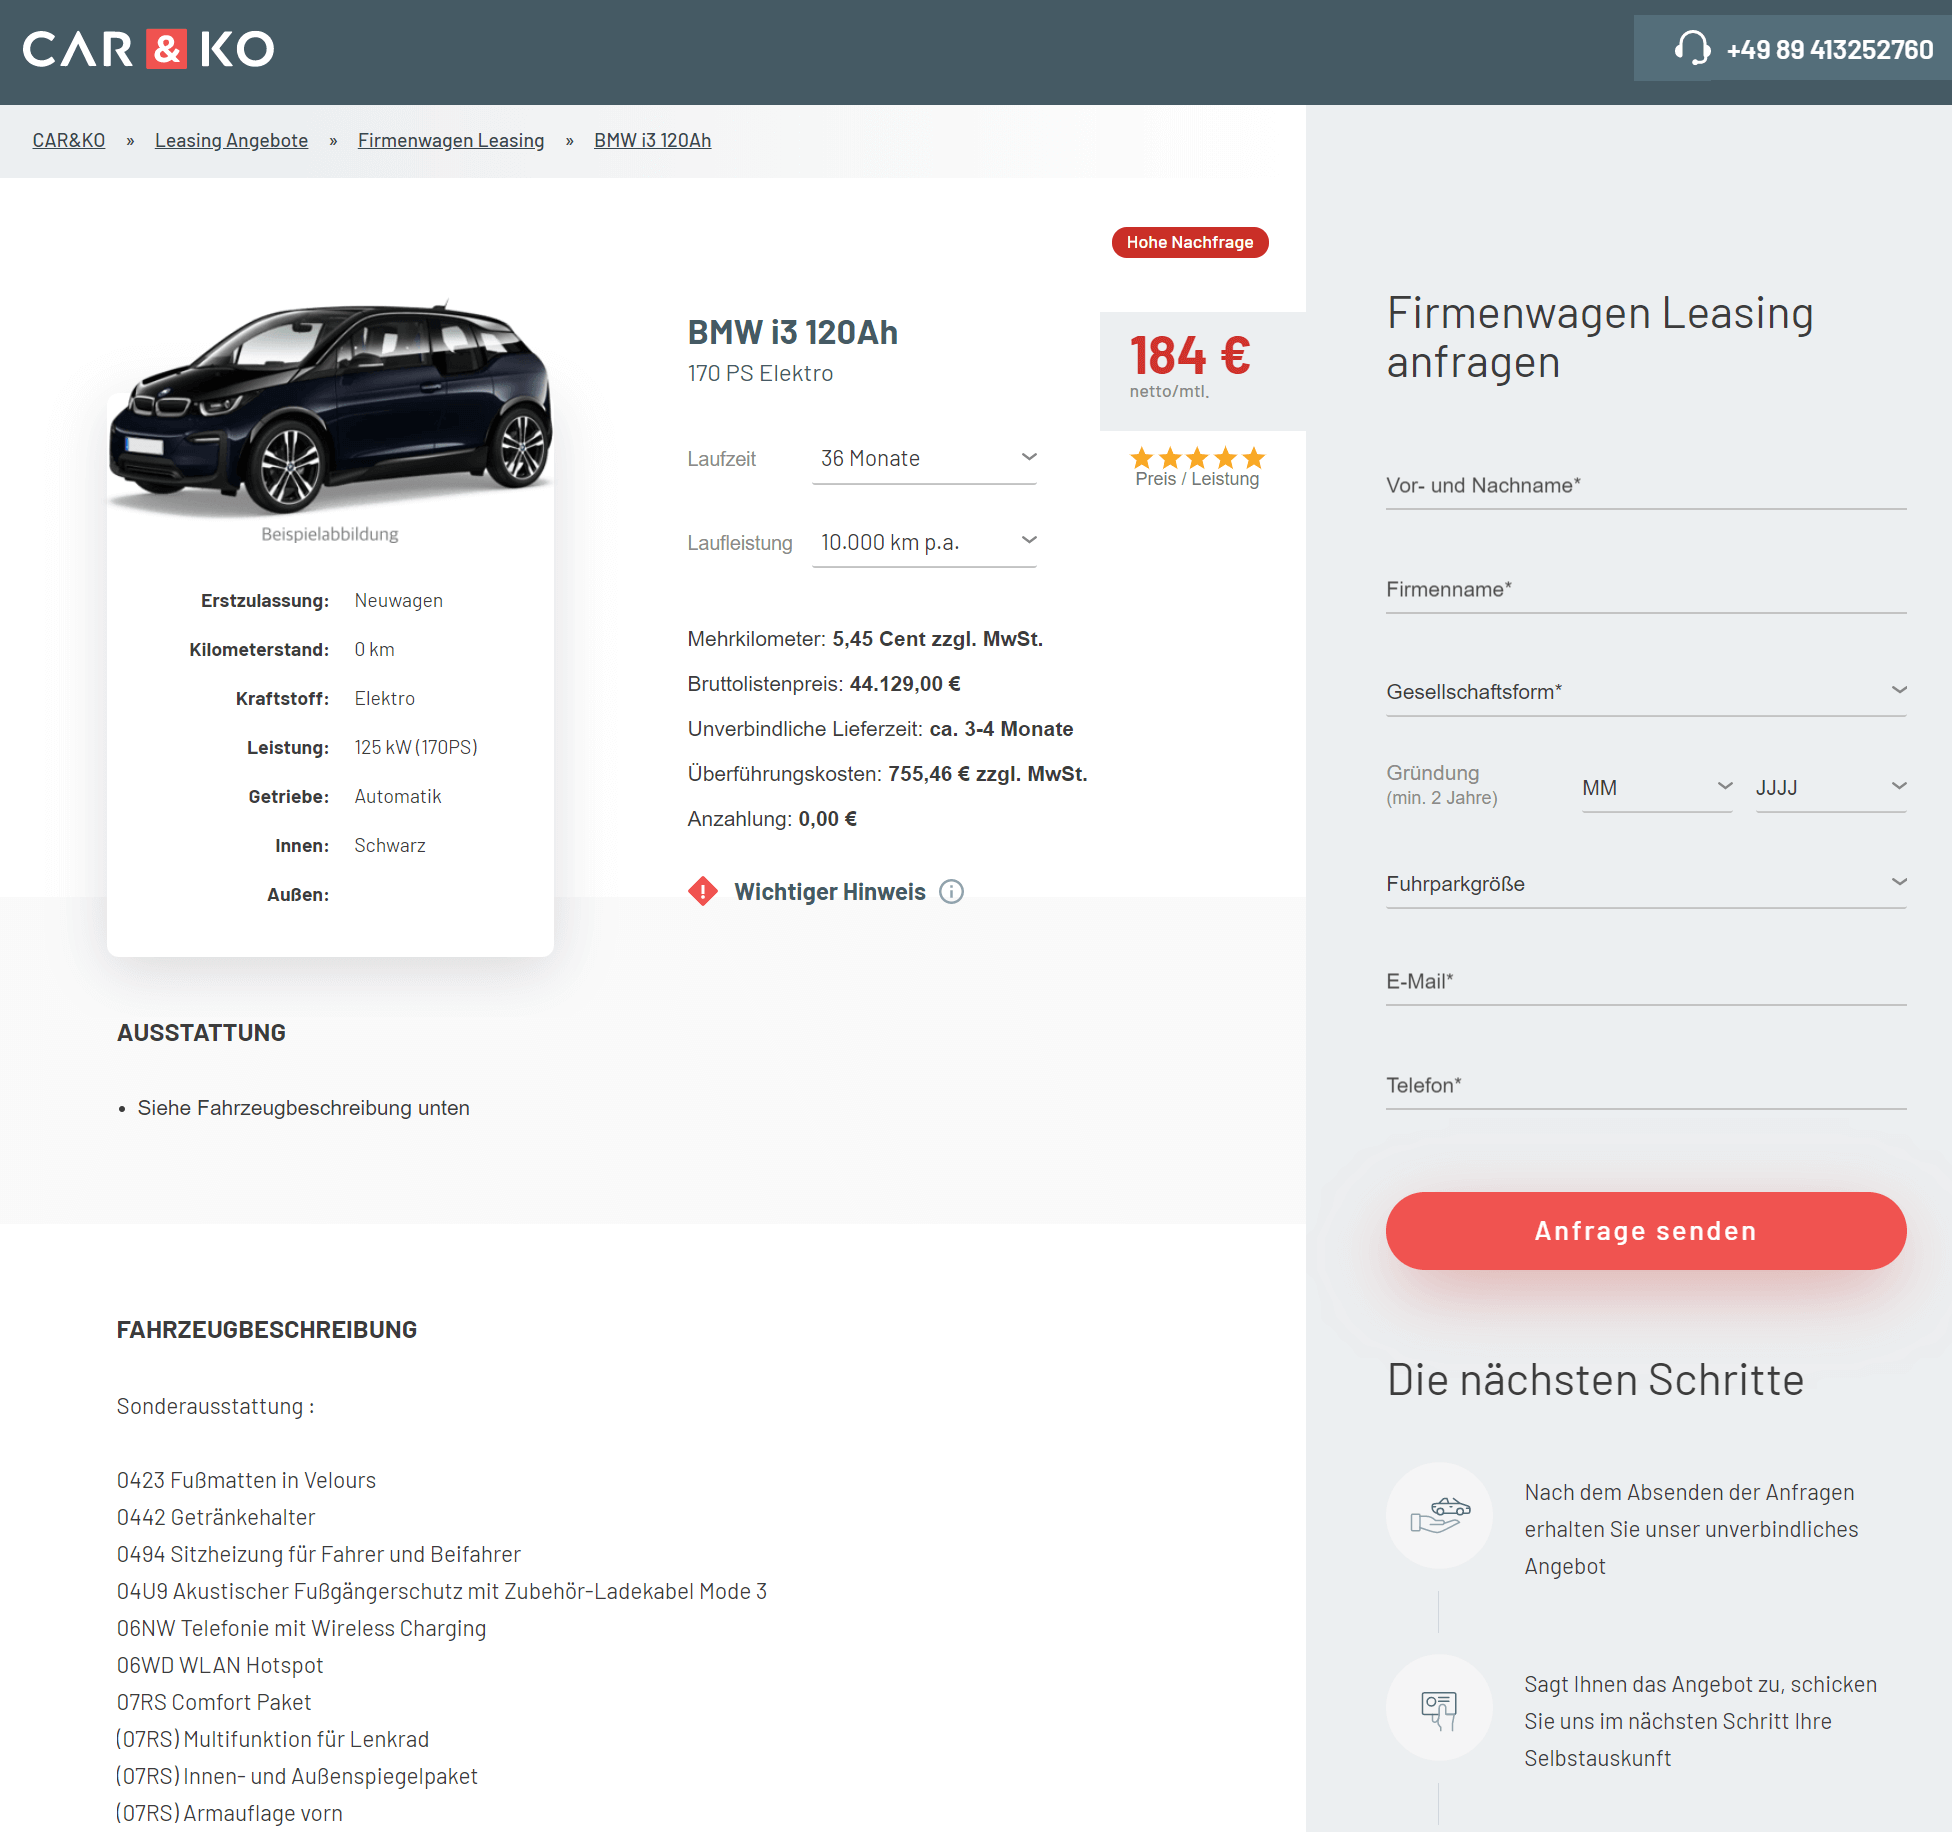Click 'Bruttolistenpreis: 44.129,00 €' text

[824, 684]
